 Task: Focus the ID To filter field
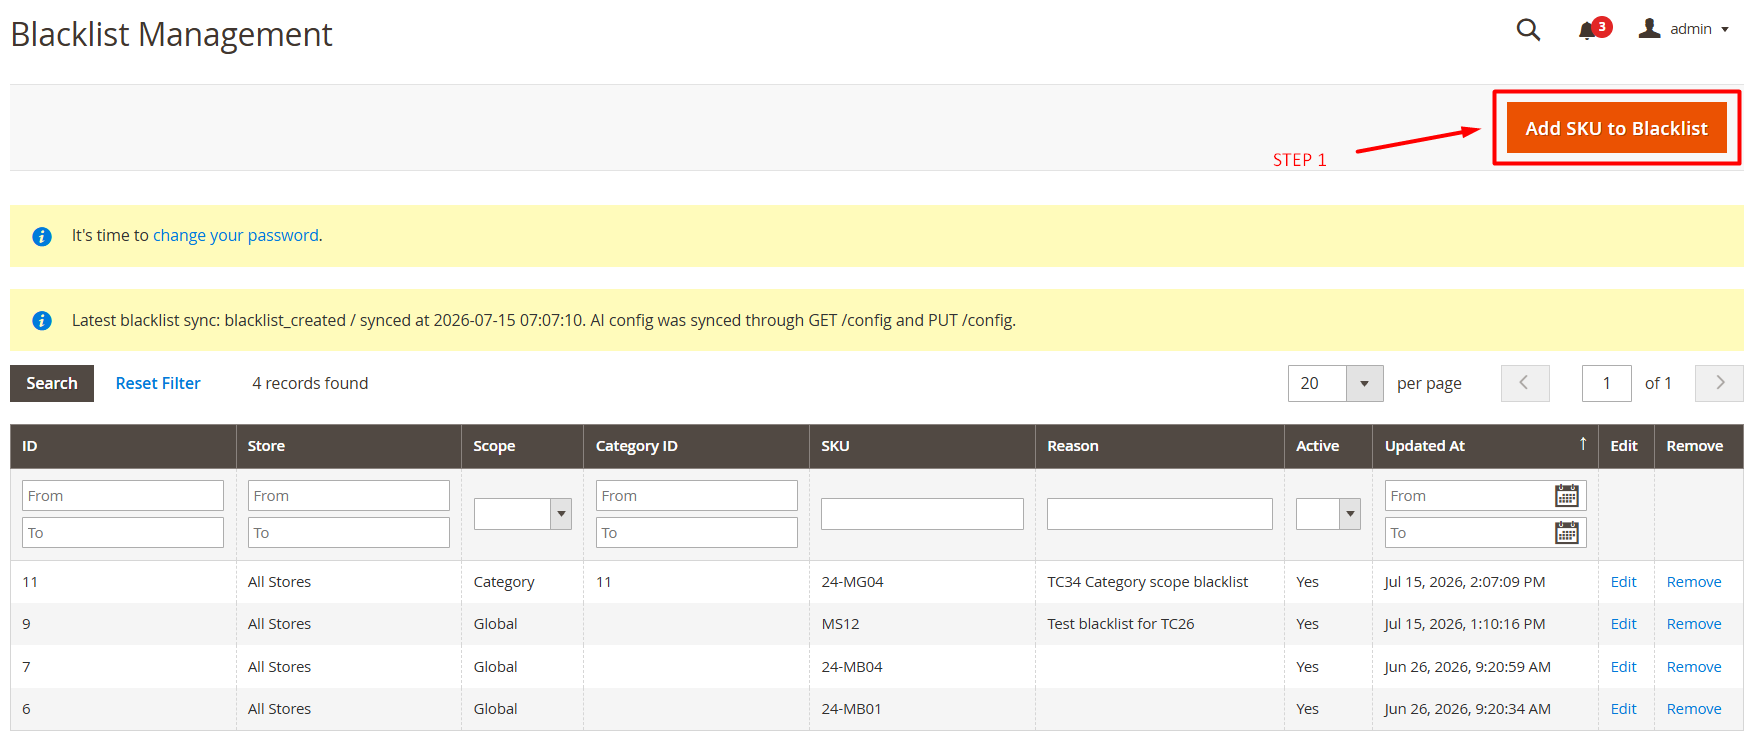click(x=123, y=533)
